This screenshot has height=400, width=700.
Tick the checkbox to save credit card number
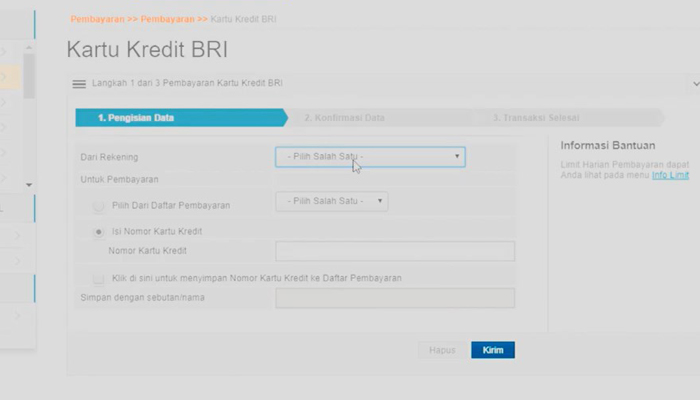click(98, 279)
